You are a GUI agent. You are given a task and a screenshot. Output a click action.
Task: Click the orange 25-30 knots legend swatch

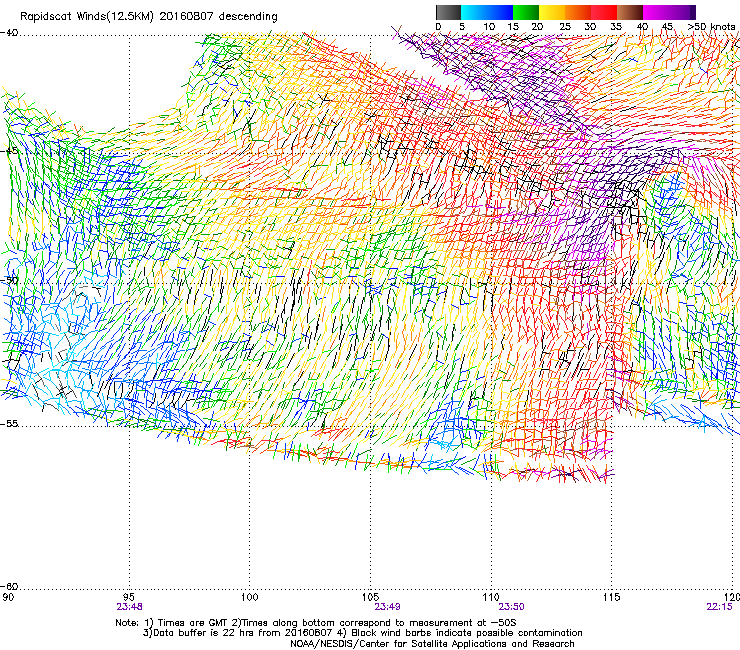(x=578, y=12)
